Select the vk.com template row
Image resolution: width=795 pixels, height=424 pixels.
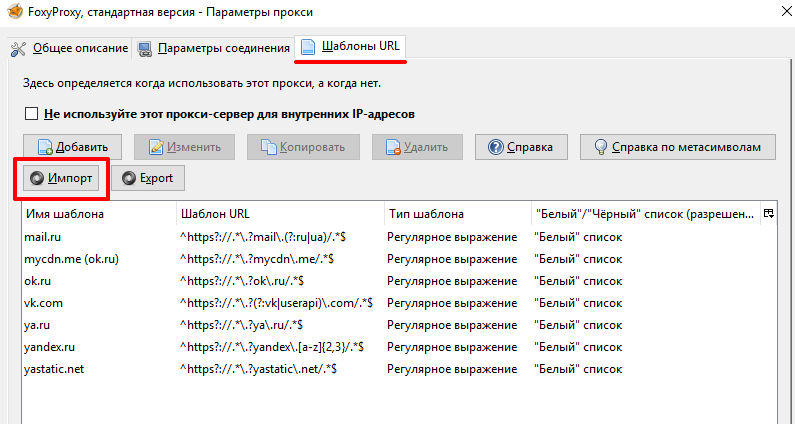[399, 303]
